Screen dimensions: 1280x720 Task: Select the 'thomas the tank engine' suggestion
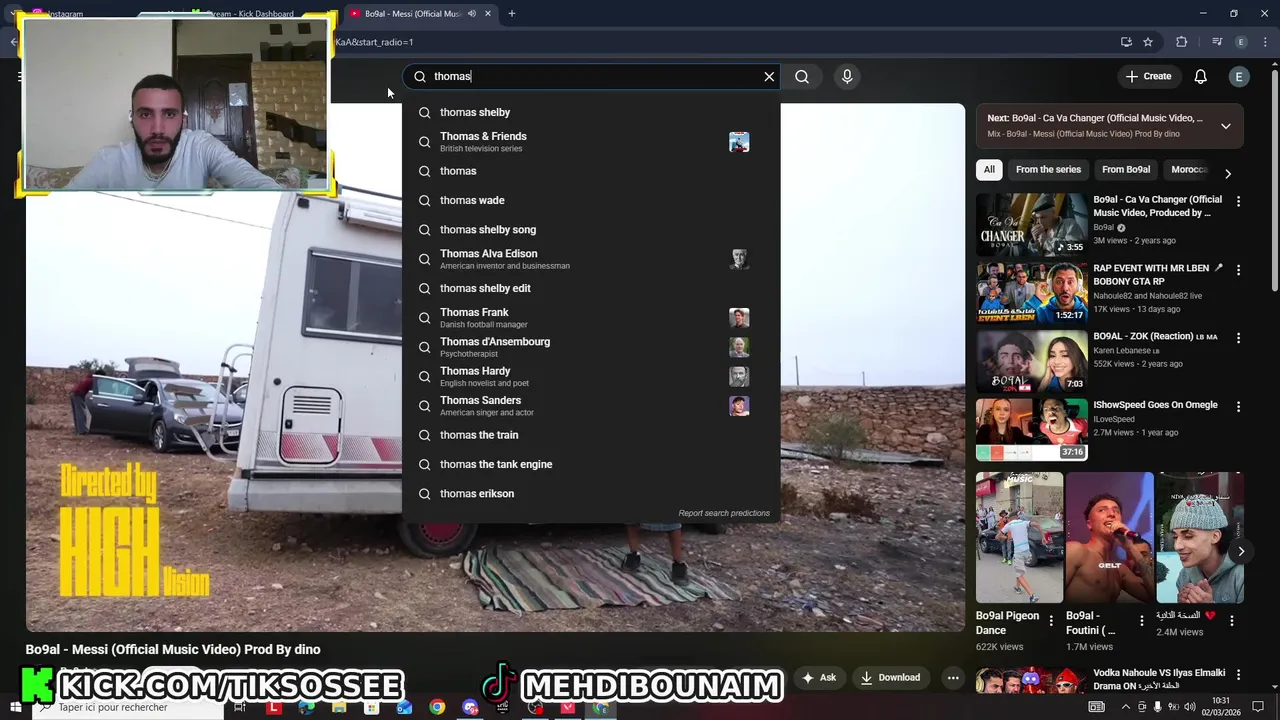click(x=591, y=464)
